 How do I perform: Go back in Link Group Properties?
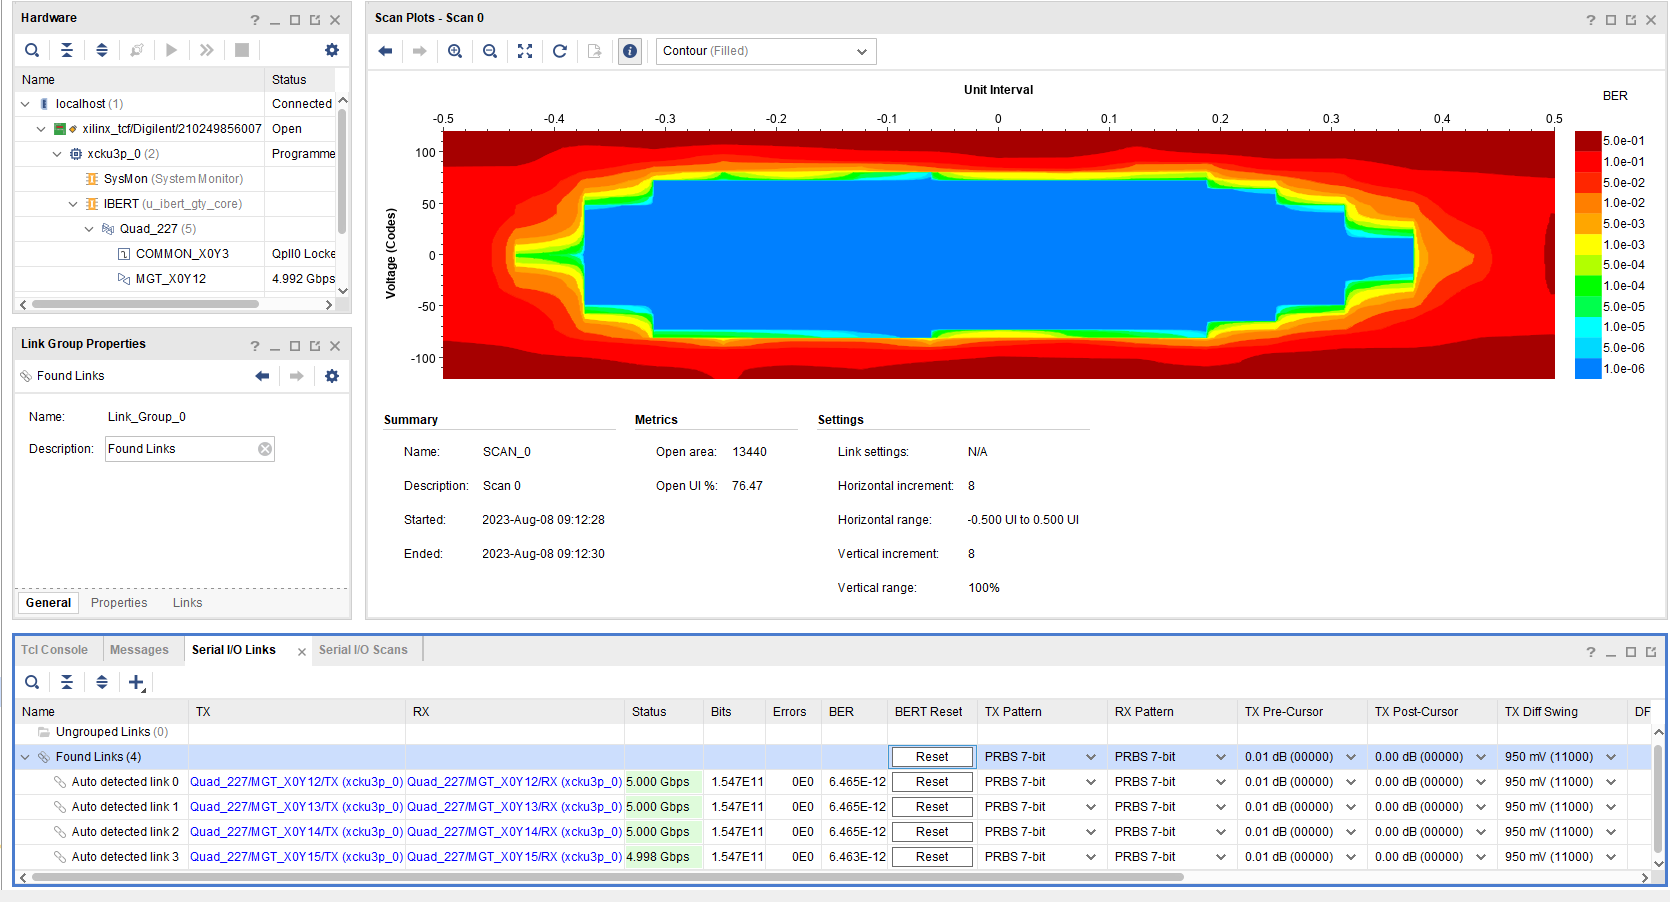(262, 376)
